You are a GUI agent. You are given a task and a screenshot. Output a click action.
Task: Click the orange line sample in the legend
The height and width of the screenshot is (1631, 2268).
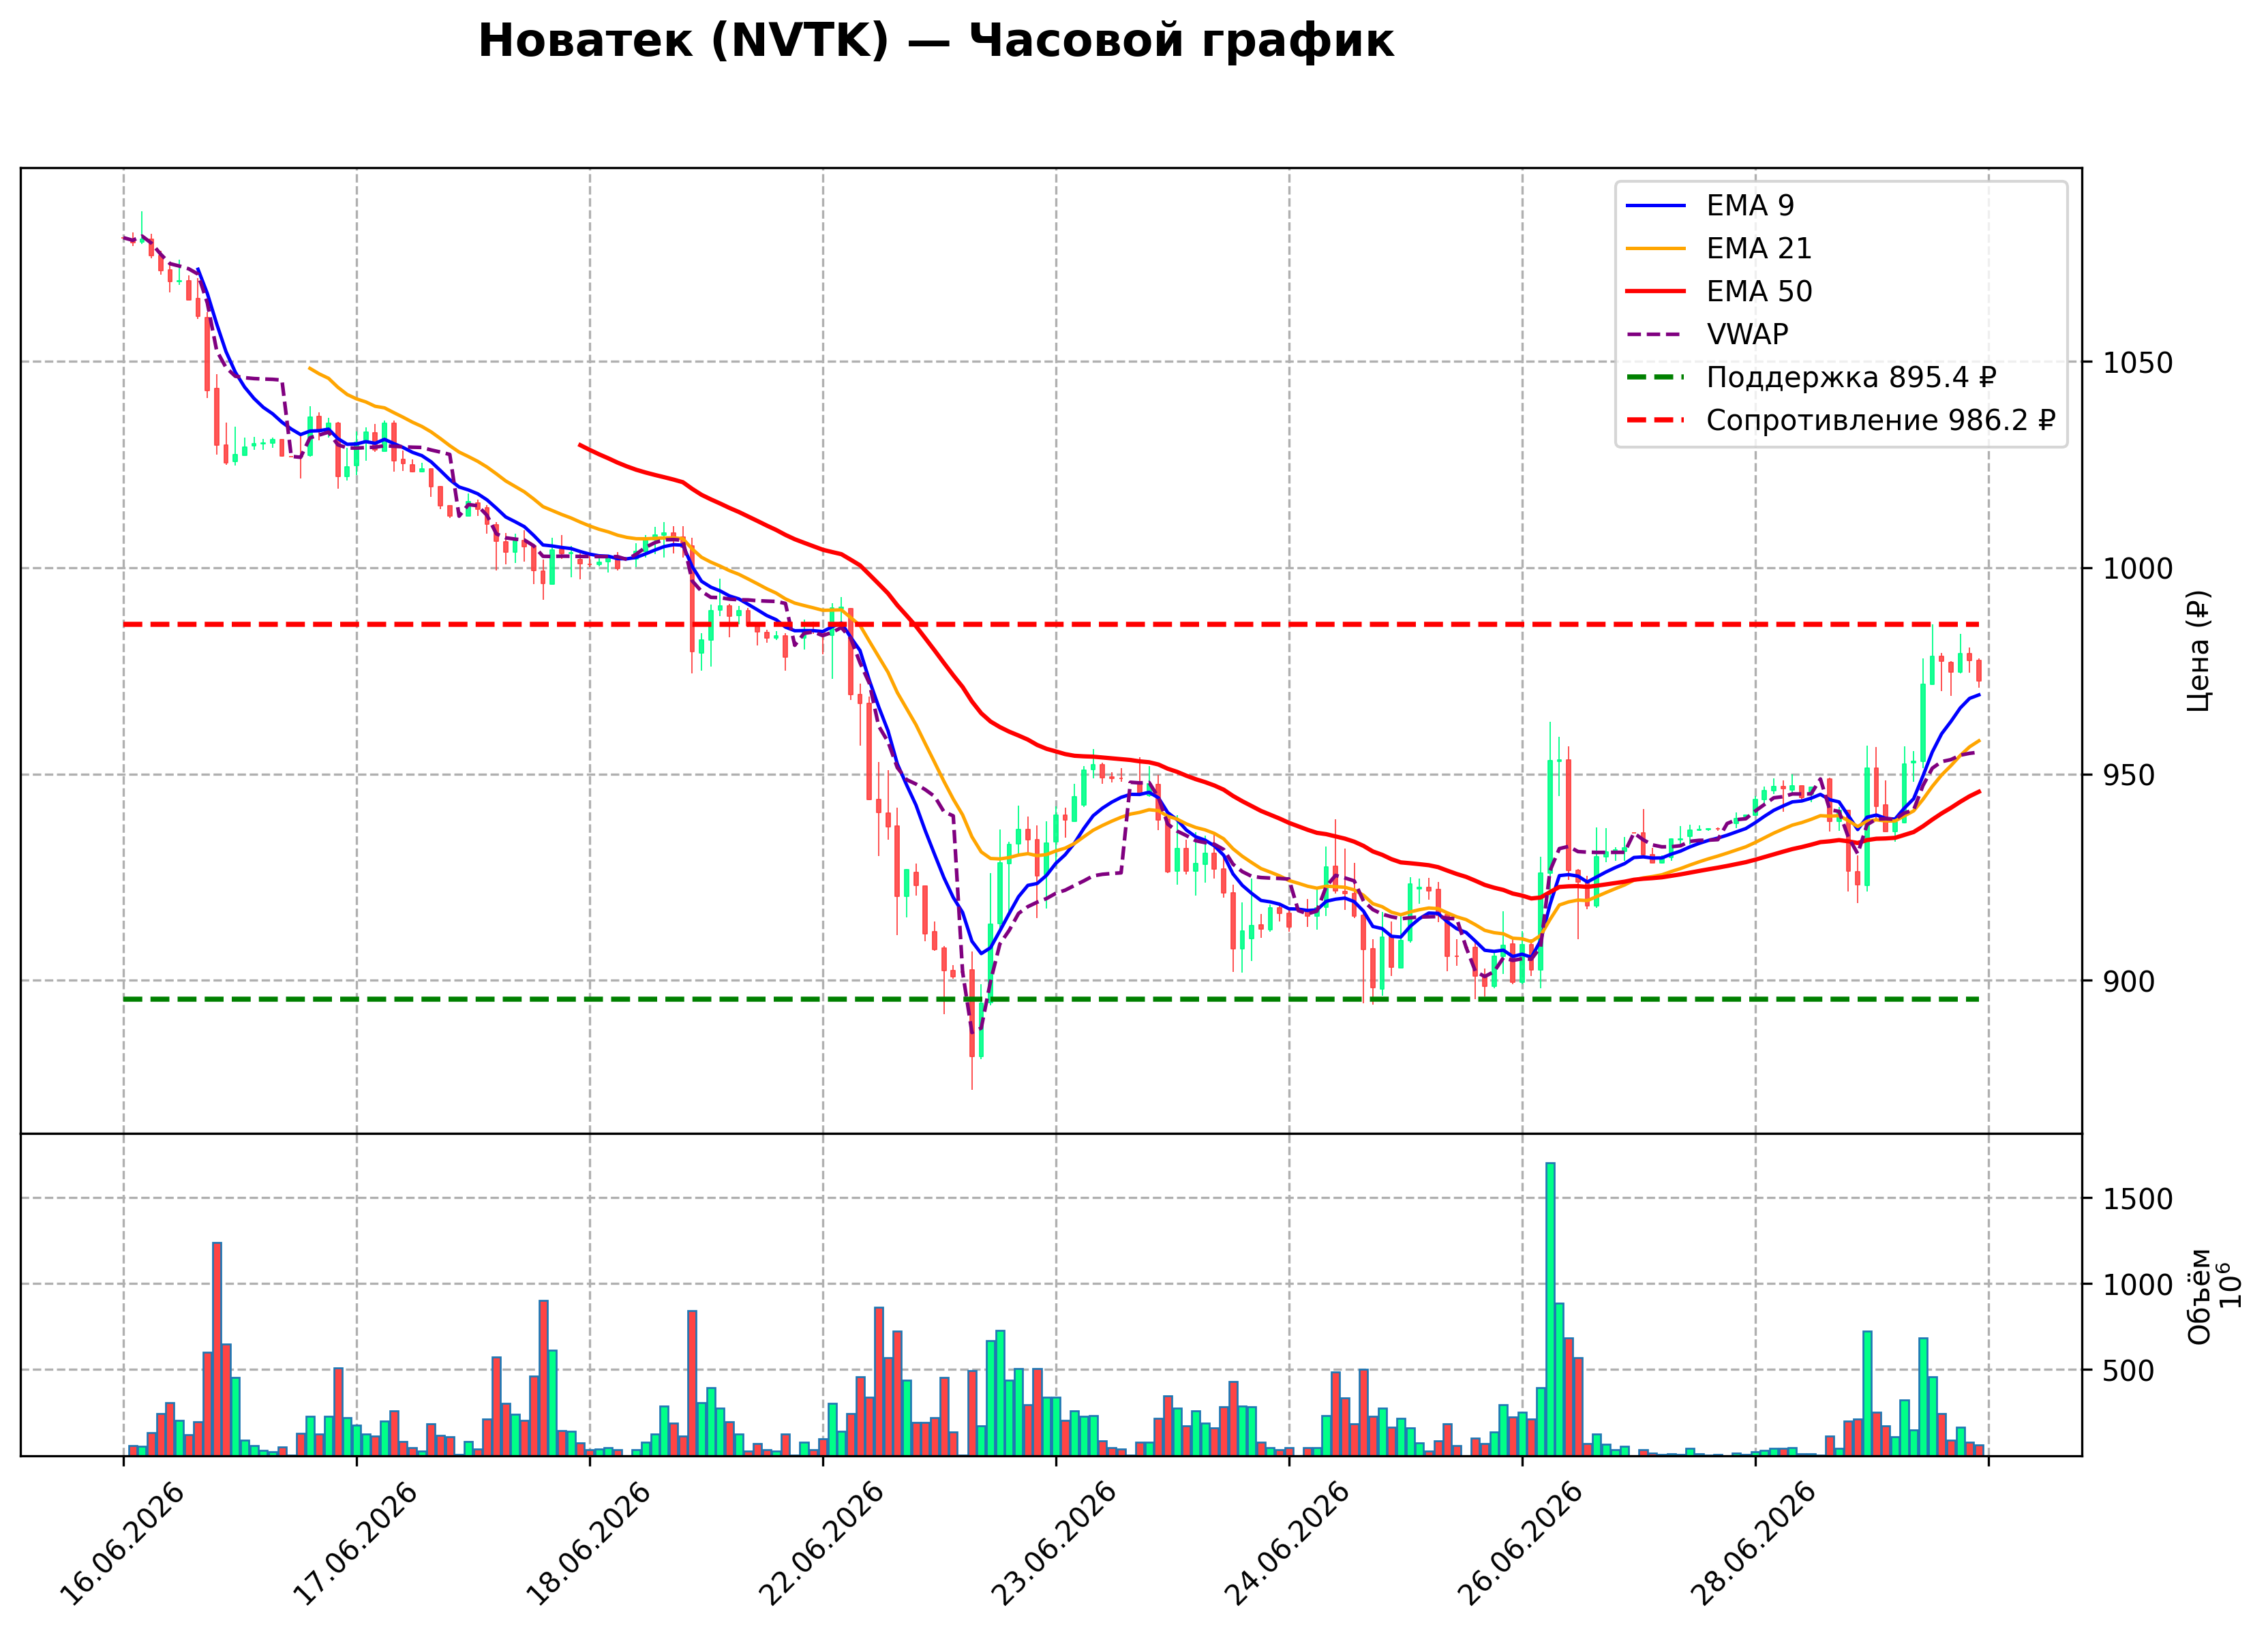1656,248
